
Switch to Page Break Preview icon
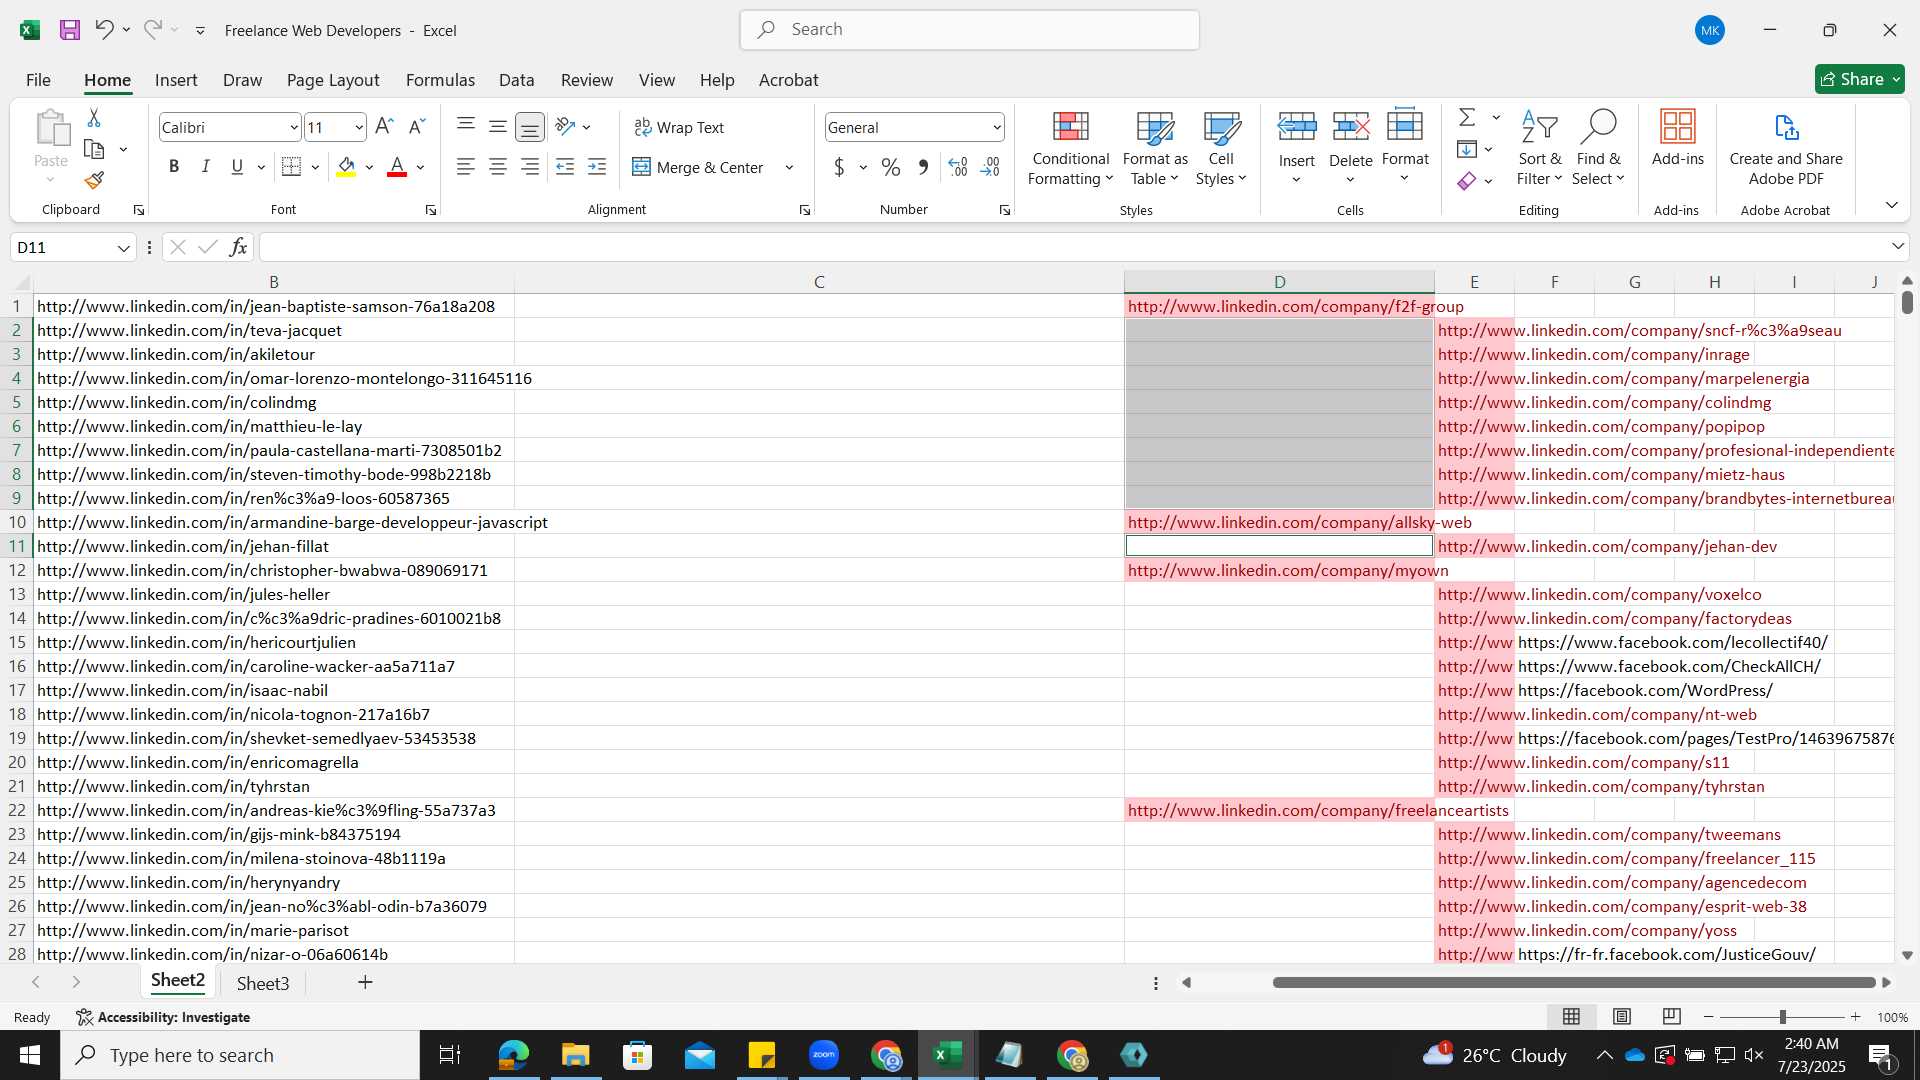[1672, 1017]
